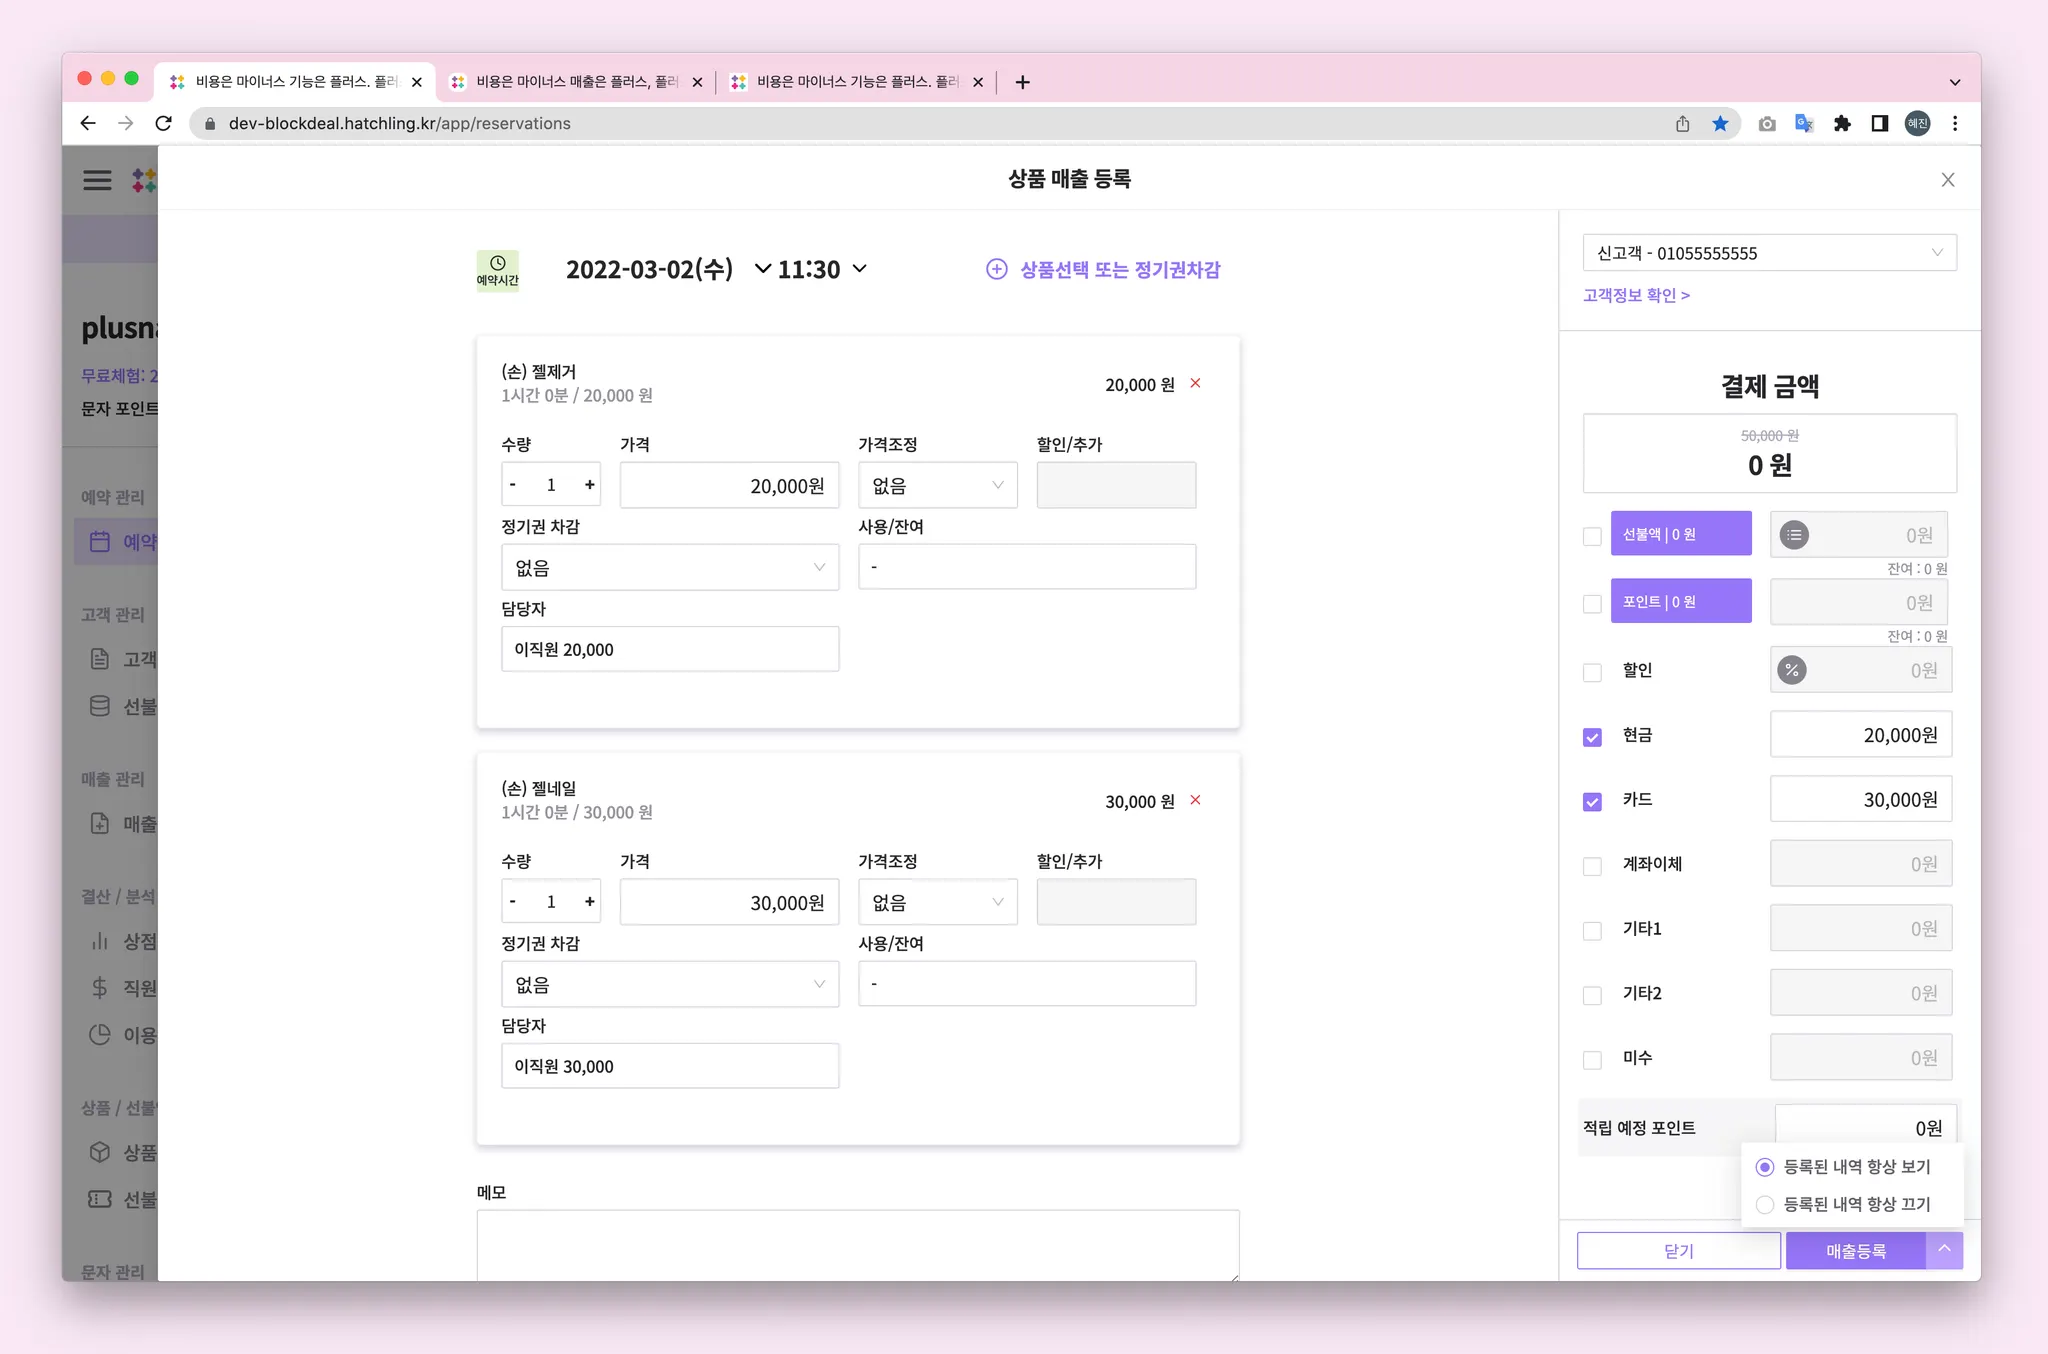Screen dimensions: 2048x1354
Task: Click the percent icon in 할인 row
Action: pyautogui.click(x=1792, y=671)
